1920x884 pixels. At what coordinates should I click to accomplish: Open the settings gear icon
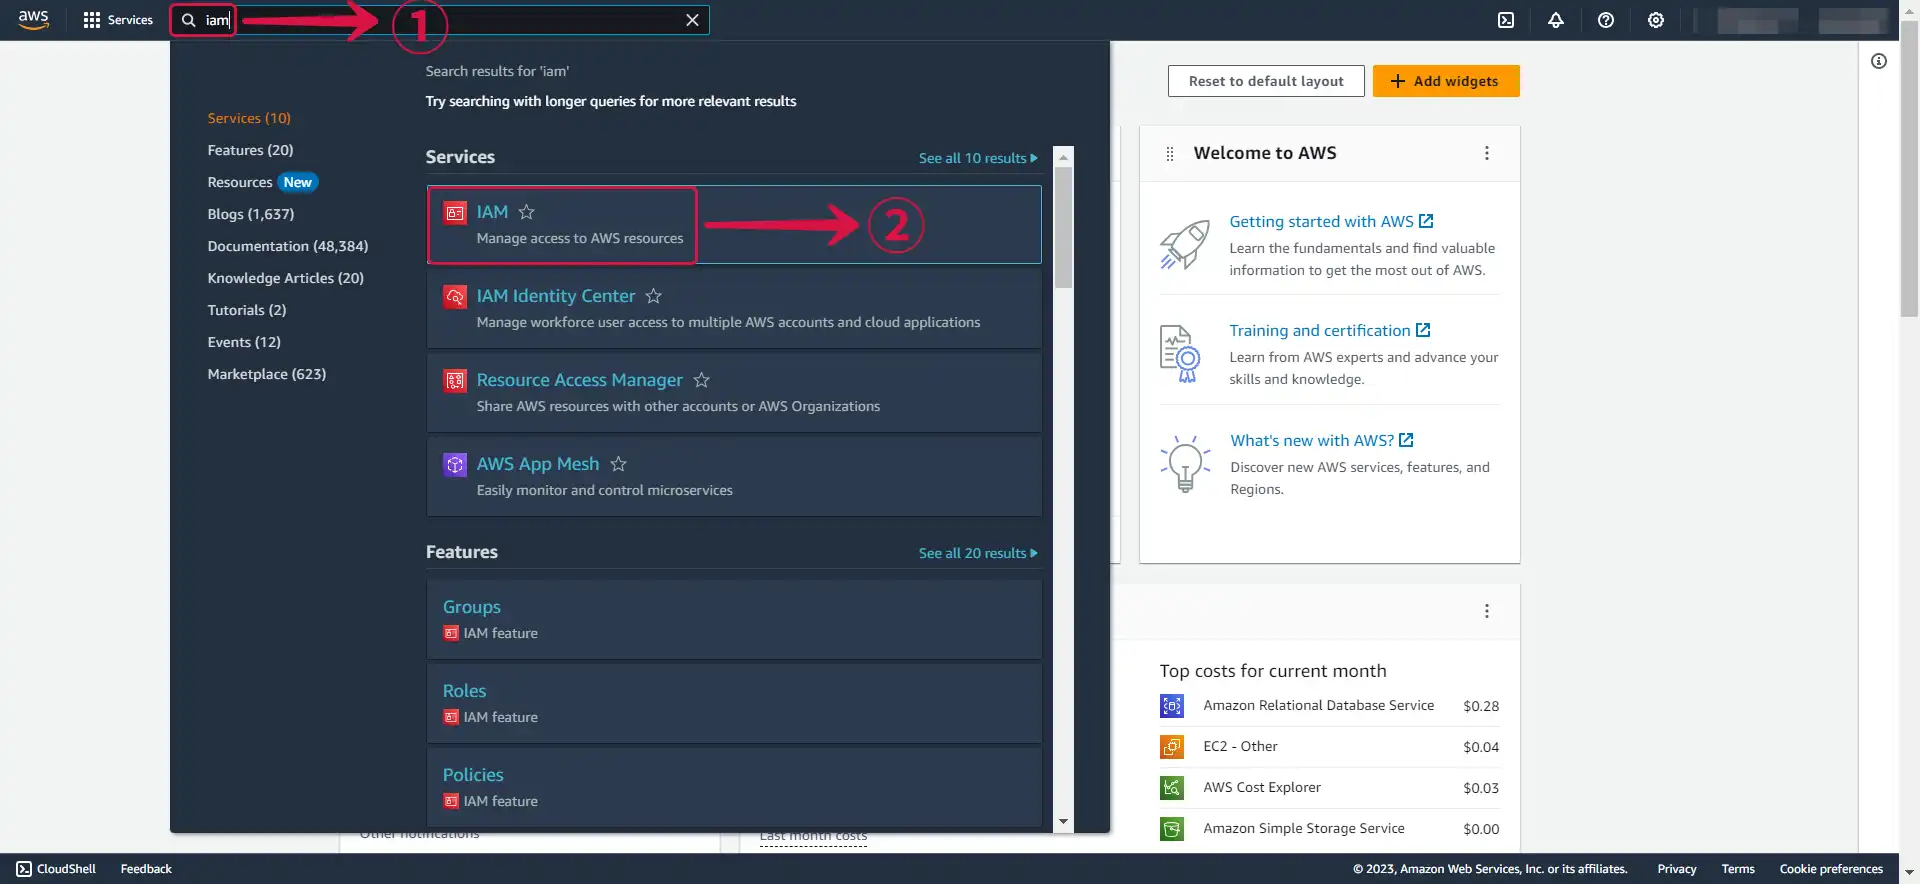pyautogui.click(x=1656, y=20)
